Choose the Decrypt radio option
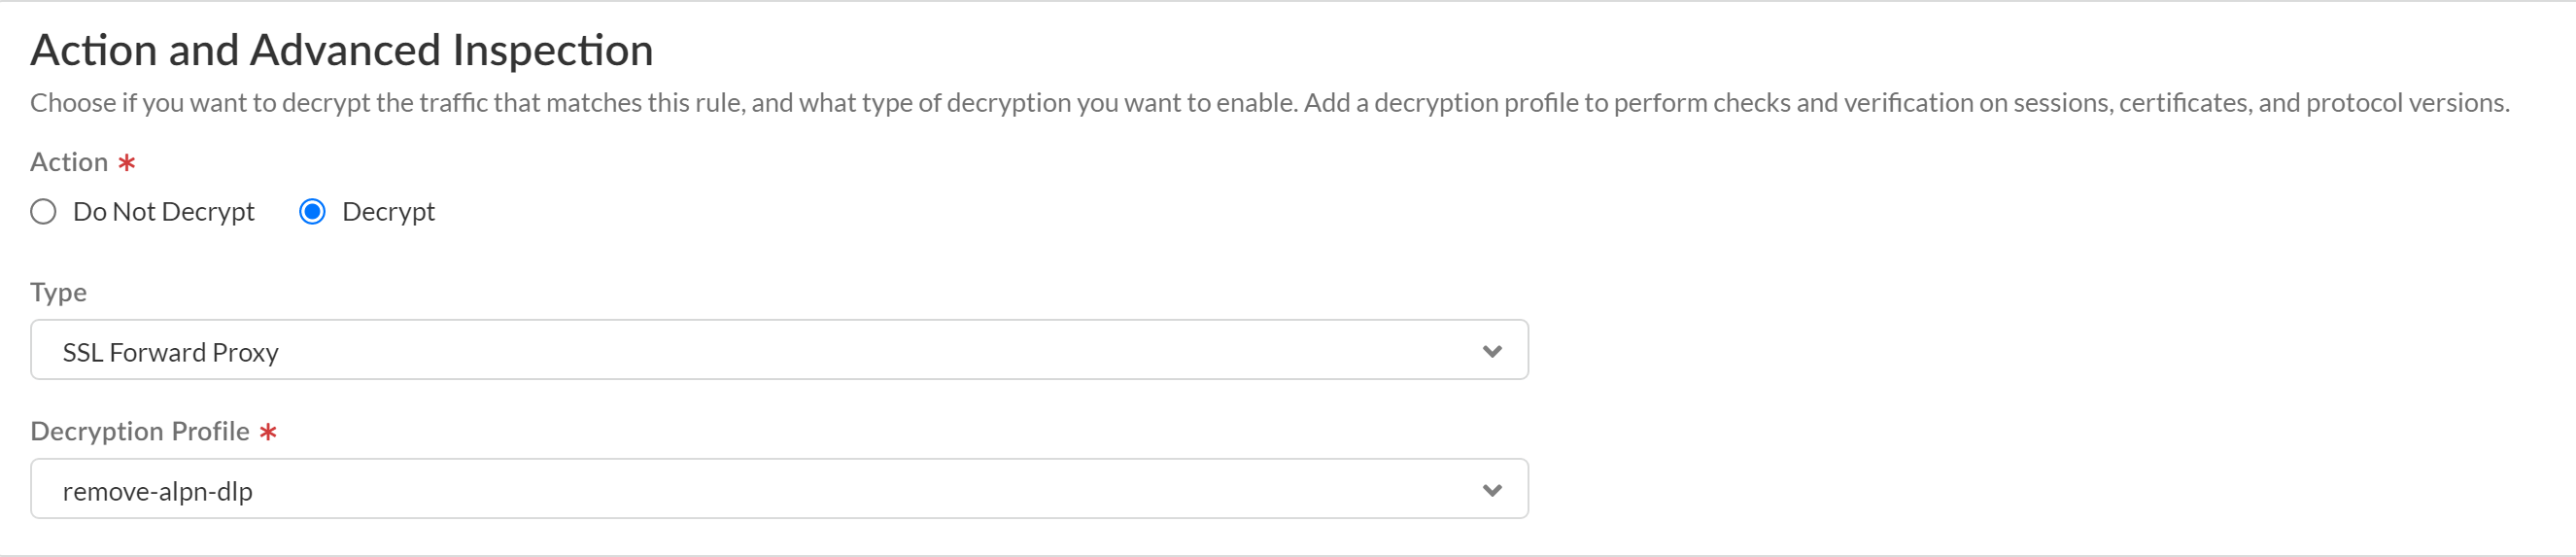 coord(312,212)
